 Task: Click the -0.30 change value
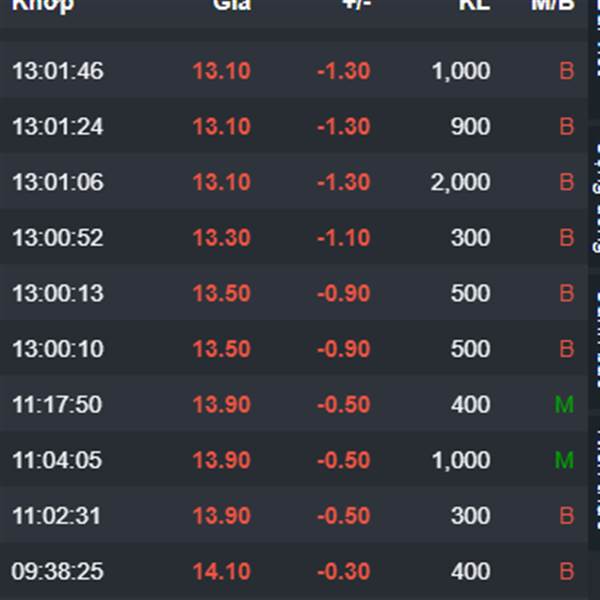[344, 571]
